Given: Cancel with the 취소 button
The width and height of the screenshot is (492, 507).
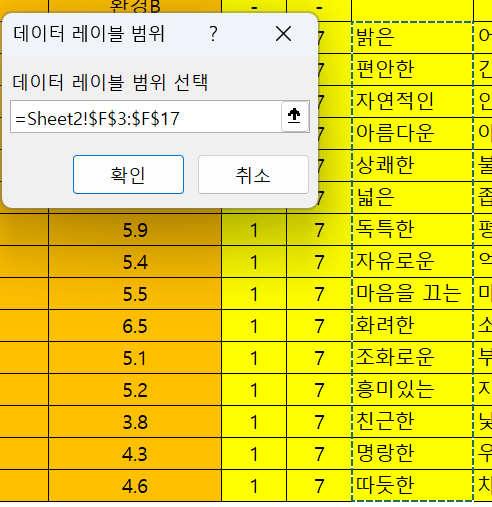Looking at the screenshot, I should [253, 174].
